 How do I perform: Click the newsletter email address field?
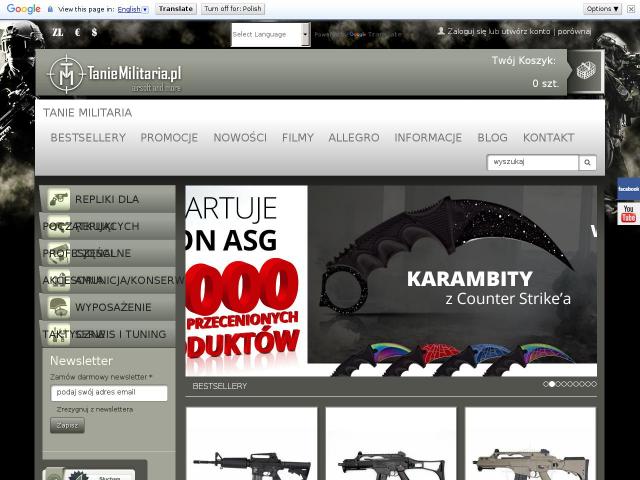109,393
